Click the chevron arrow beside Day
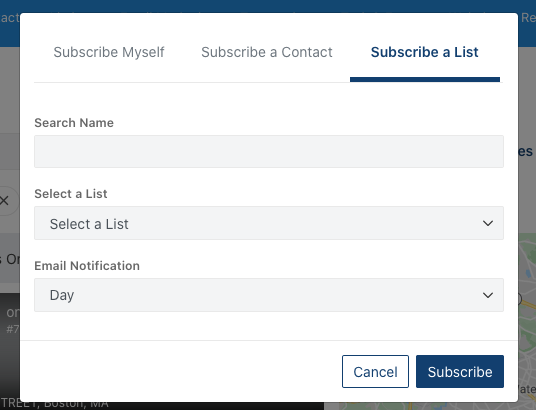Viewport: 536px width, 410px height. coord(488,295)
